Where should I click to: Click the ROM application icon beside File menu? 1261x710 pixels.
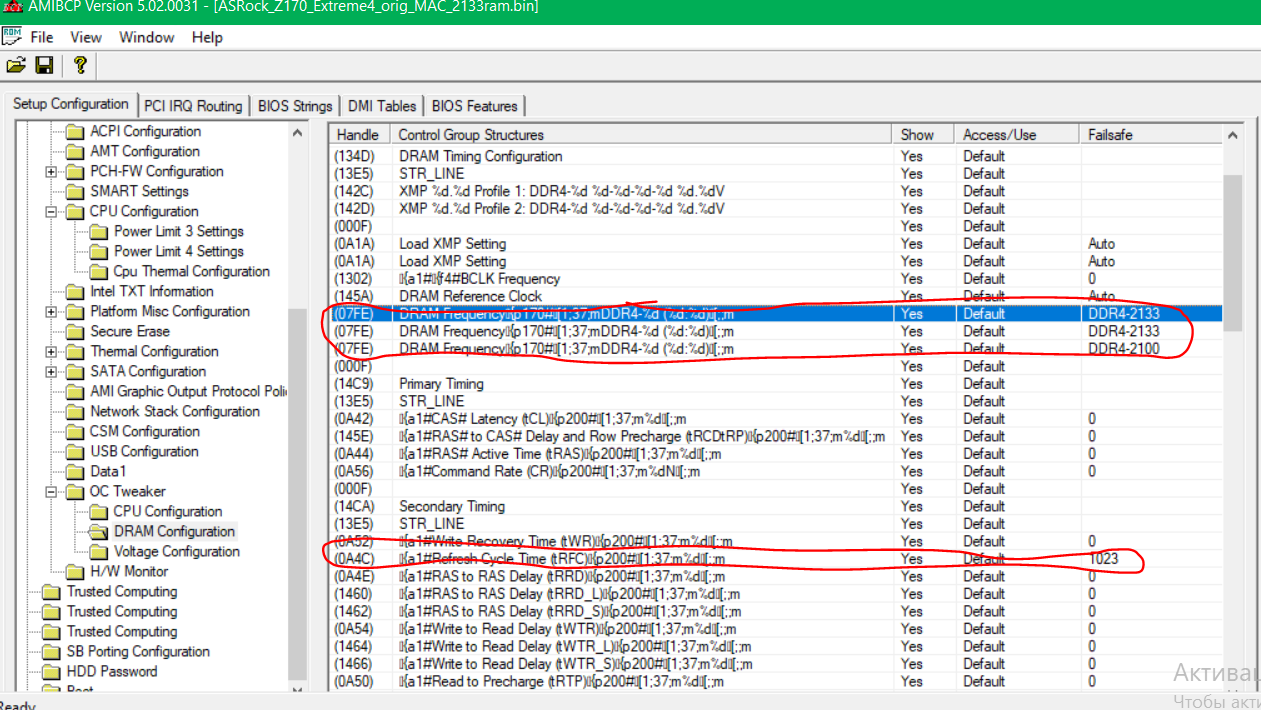point(12,37)
